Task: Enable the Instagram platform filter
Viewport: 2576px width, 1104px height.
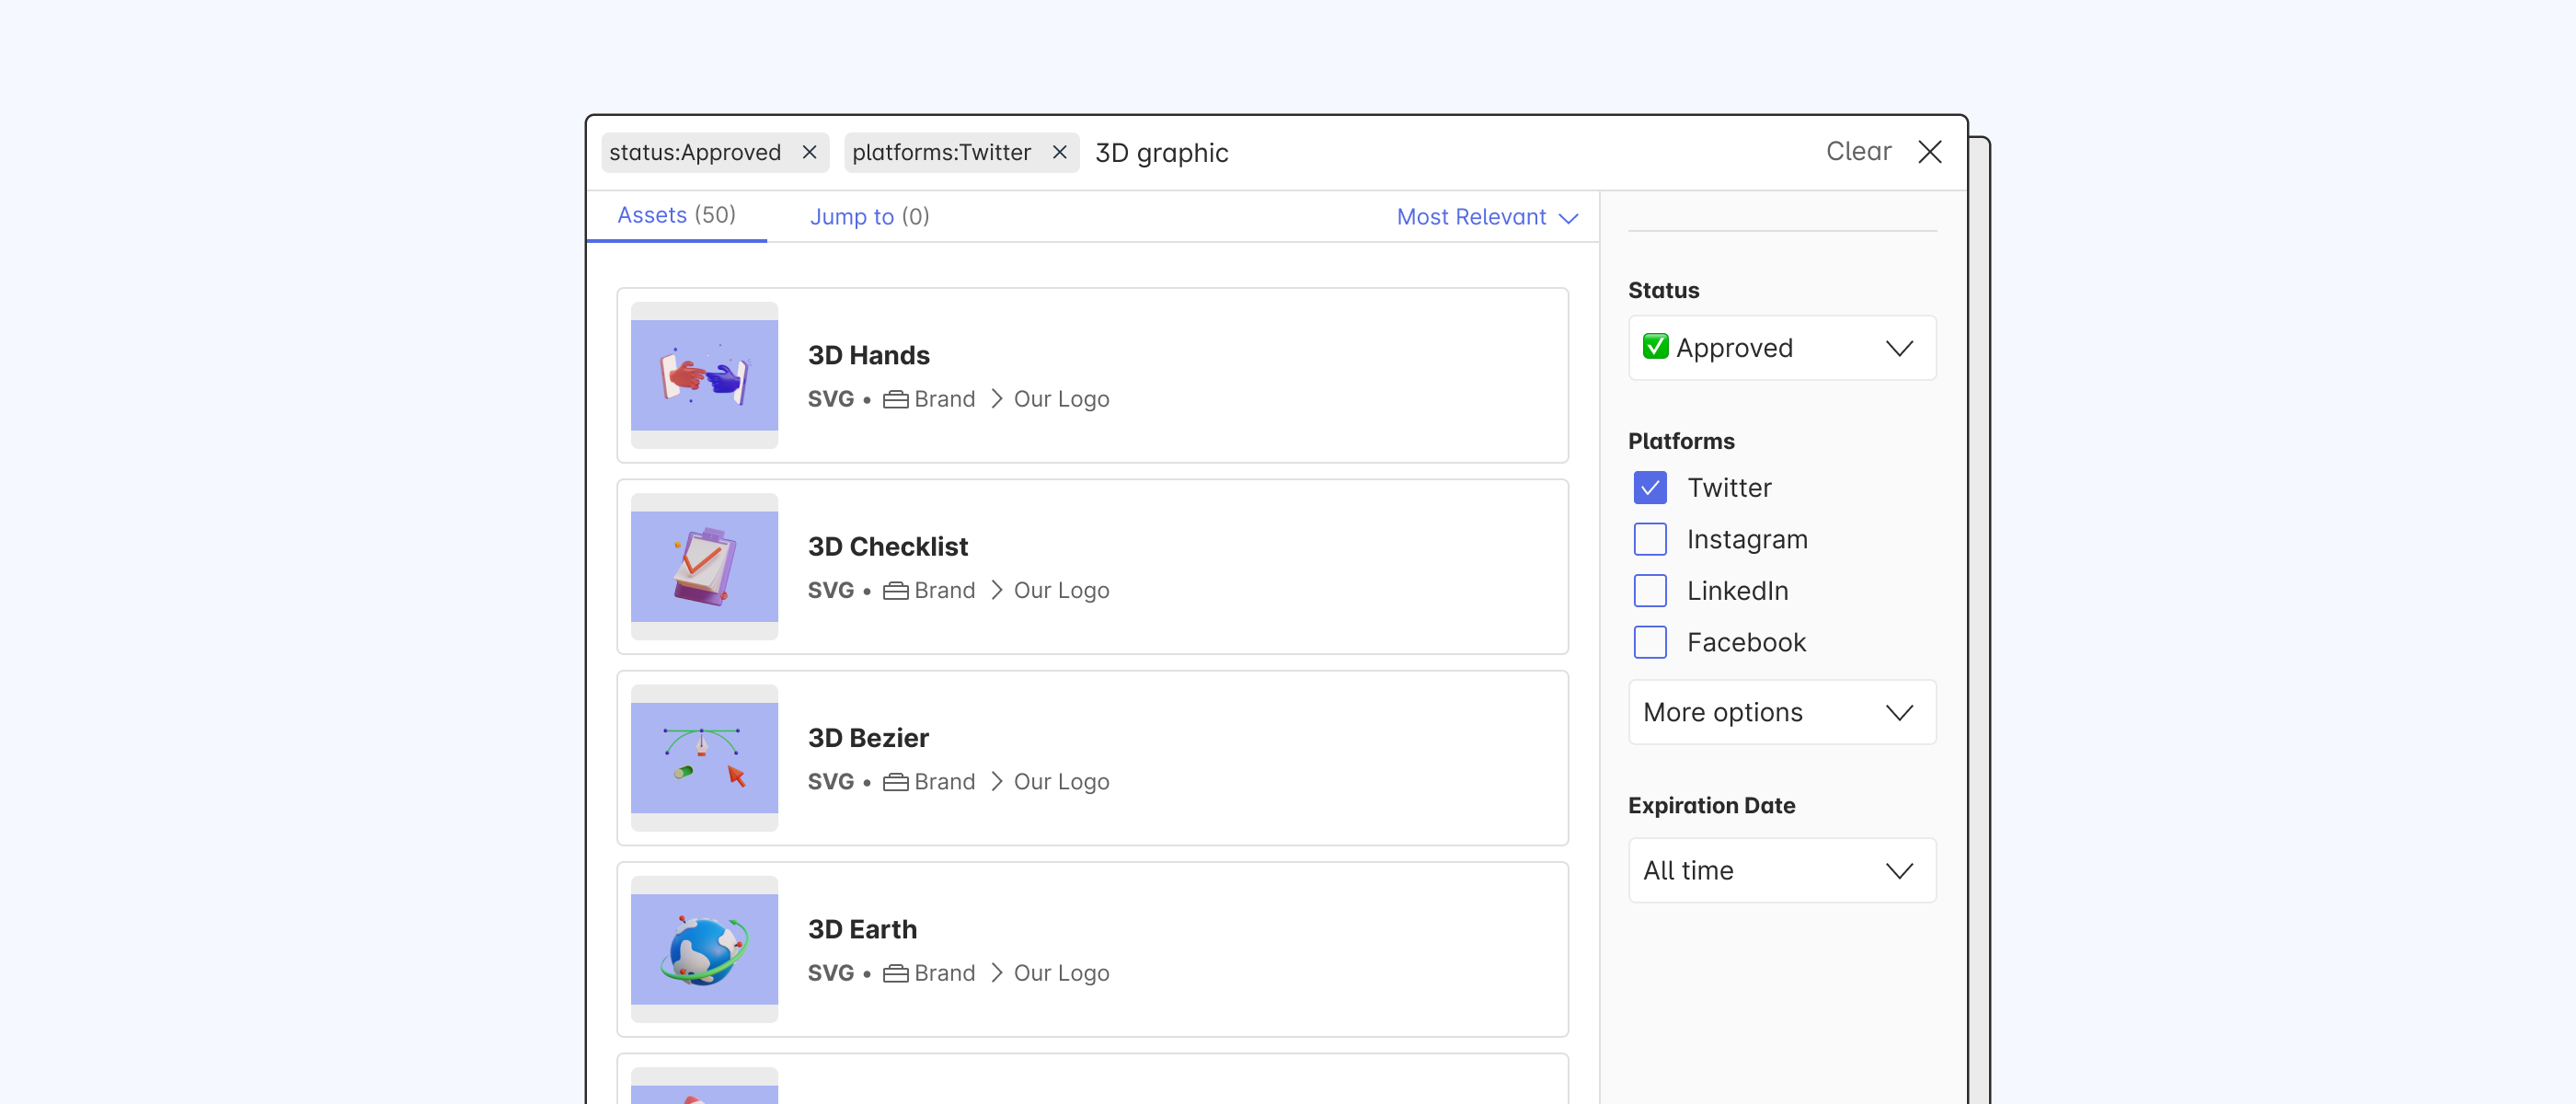Action: point(1649,539)
